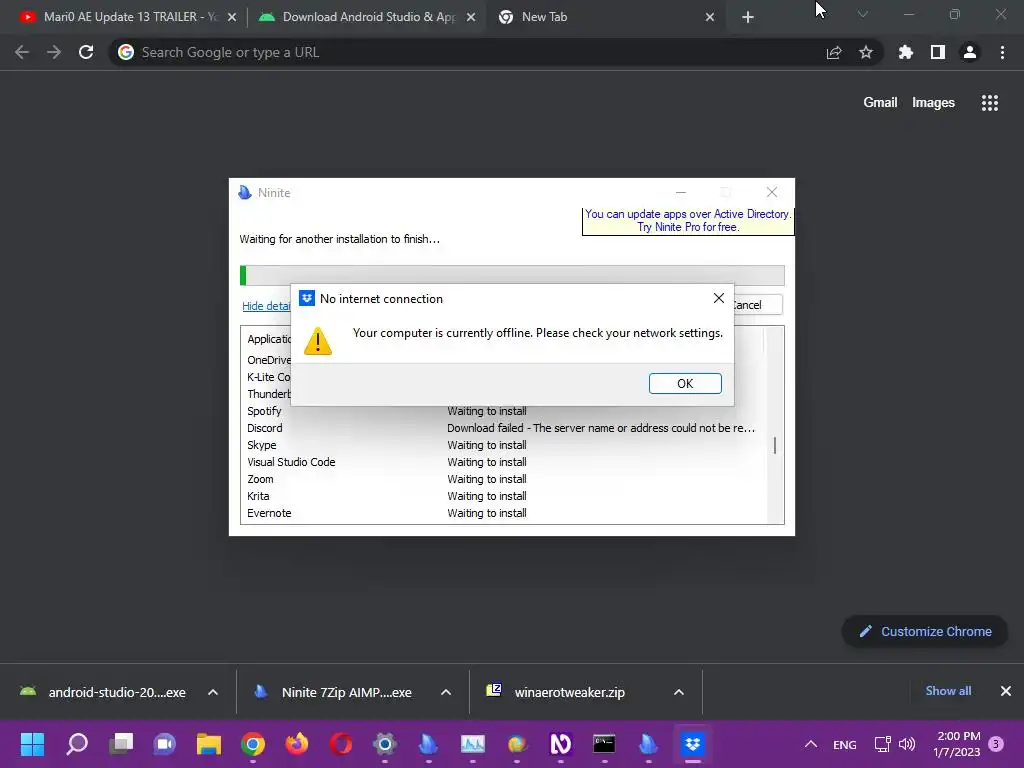
Task: Close the downloads bar
Action: (x=1006, y=691)
